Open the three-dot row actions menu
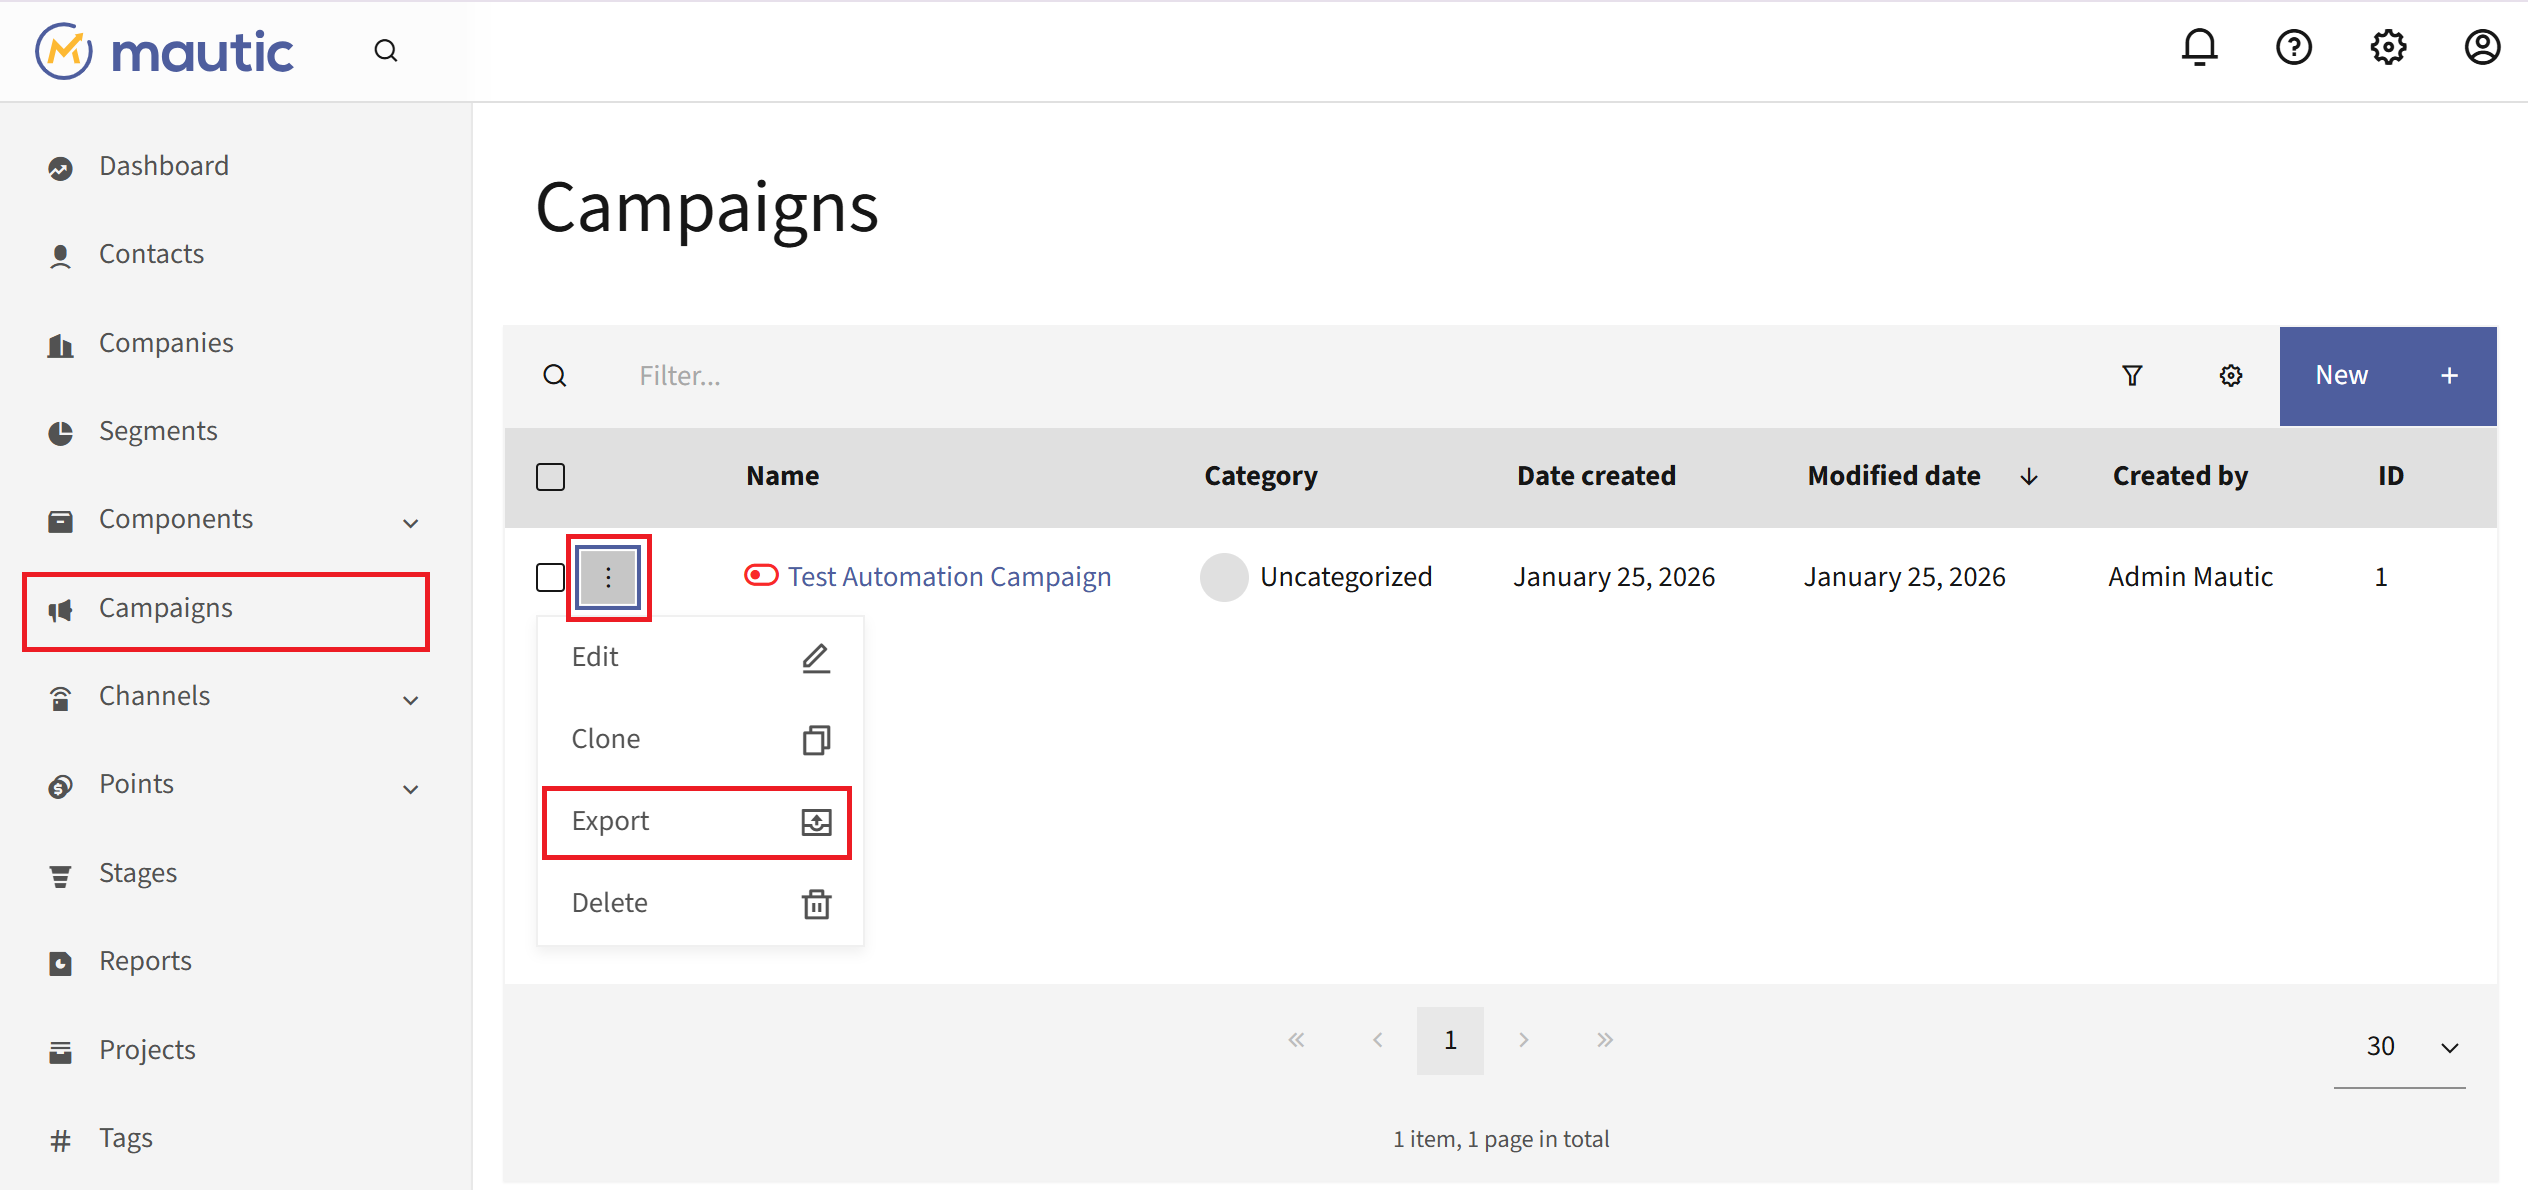Image resolution: width=2528 pixels, height=1190 pixels. 608,577
